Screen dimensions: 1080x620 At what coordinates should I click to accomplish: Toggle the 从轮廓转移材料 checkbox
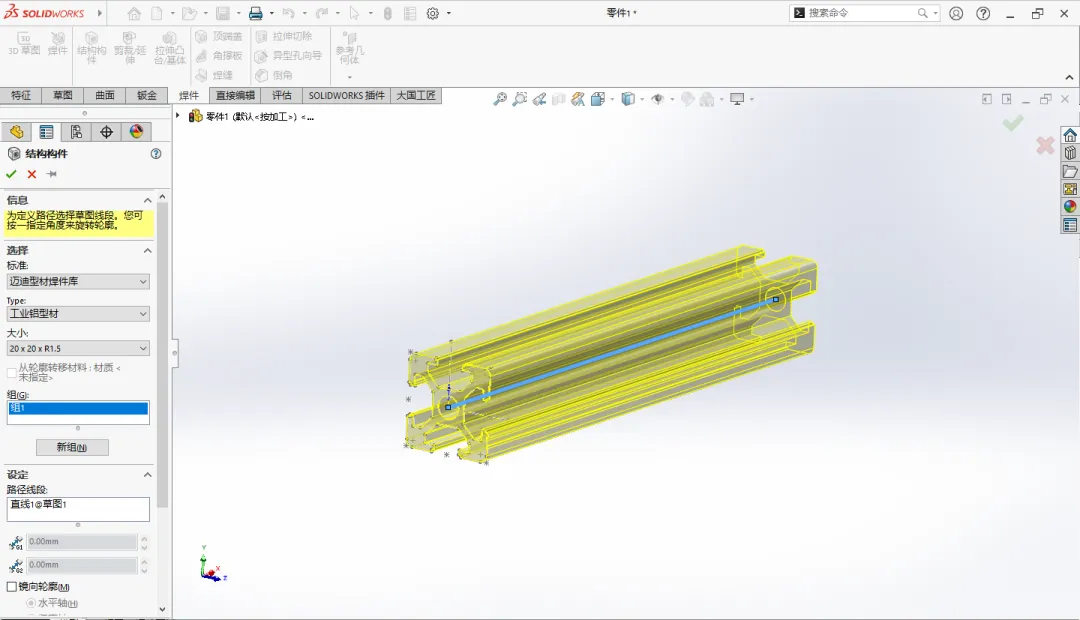(12, 373)
